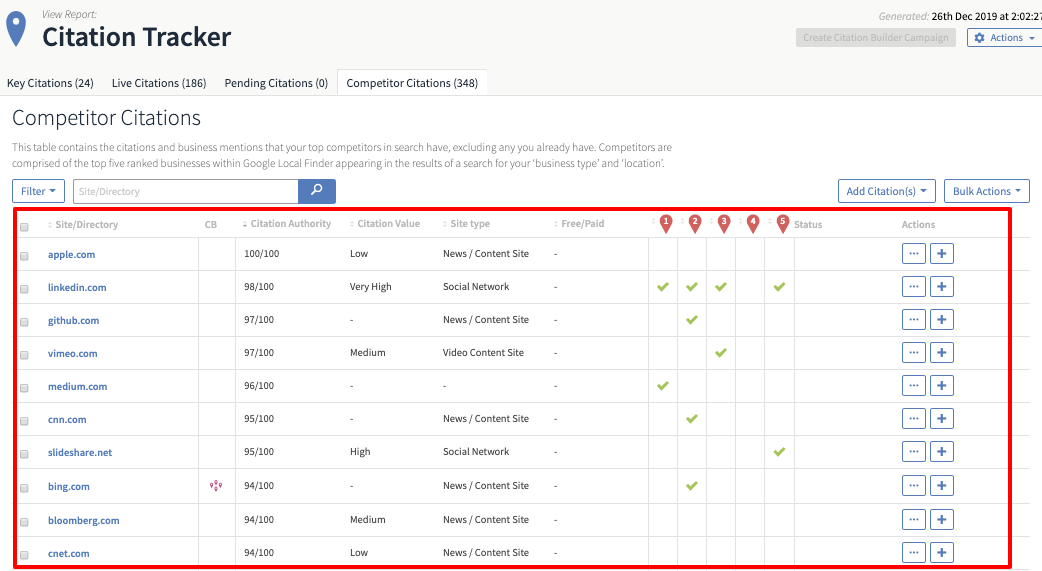The height and width of the screenshot is (571, 1042).
Task: Switch to Key Citations (24) tab
Action: pos(51,83)
